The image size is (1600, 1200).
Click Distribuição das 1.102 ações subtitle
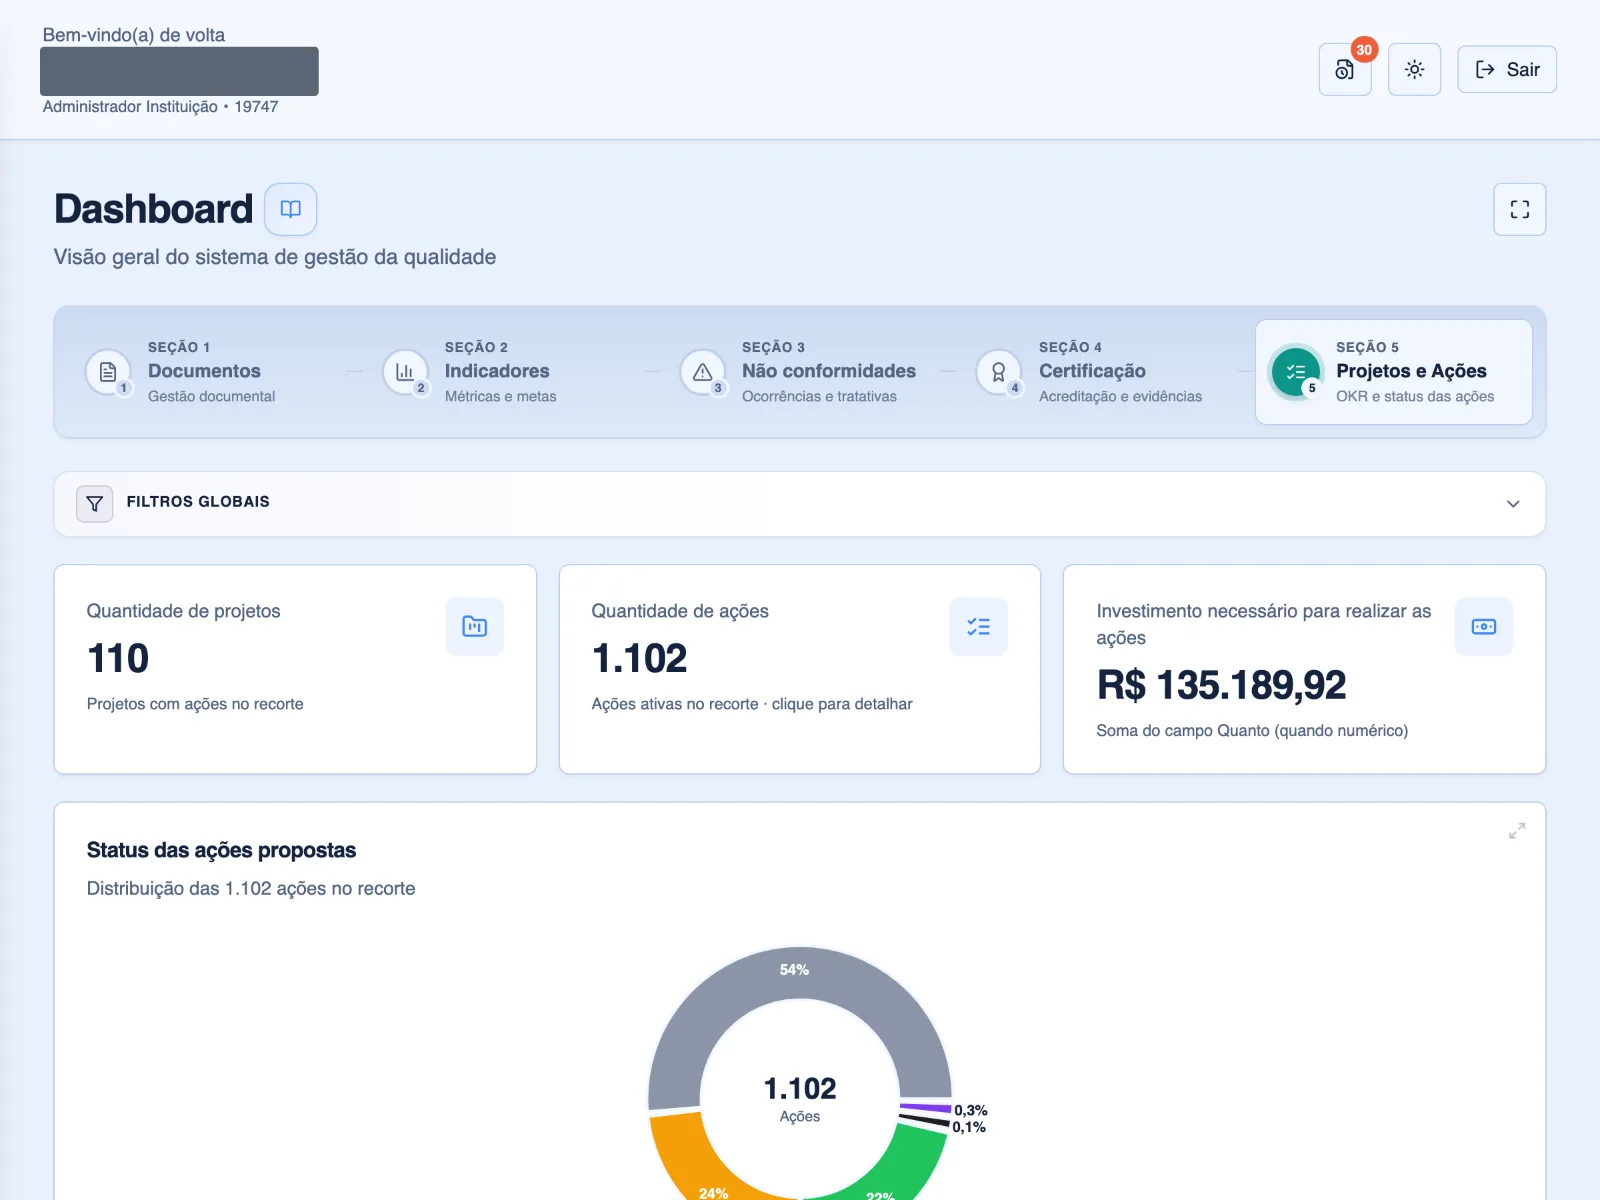(x=251, y=889)
